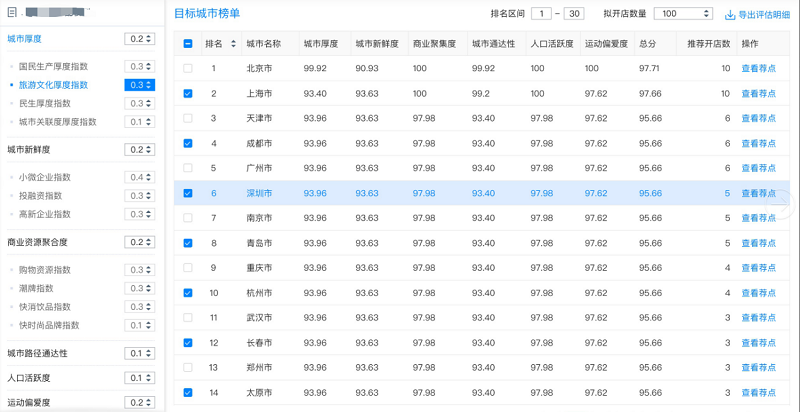Screen dimensions: 800x412
Task: Click the ranking range start field
Action: coord(542,14)
